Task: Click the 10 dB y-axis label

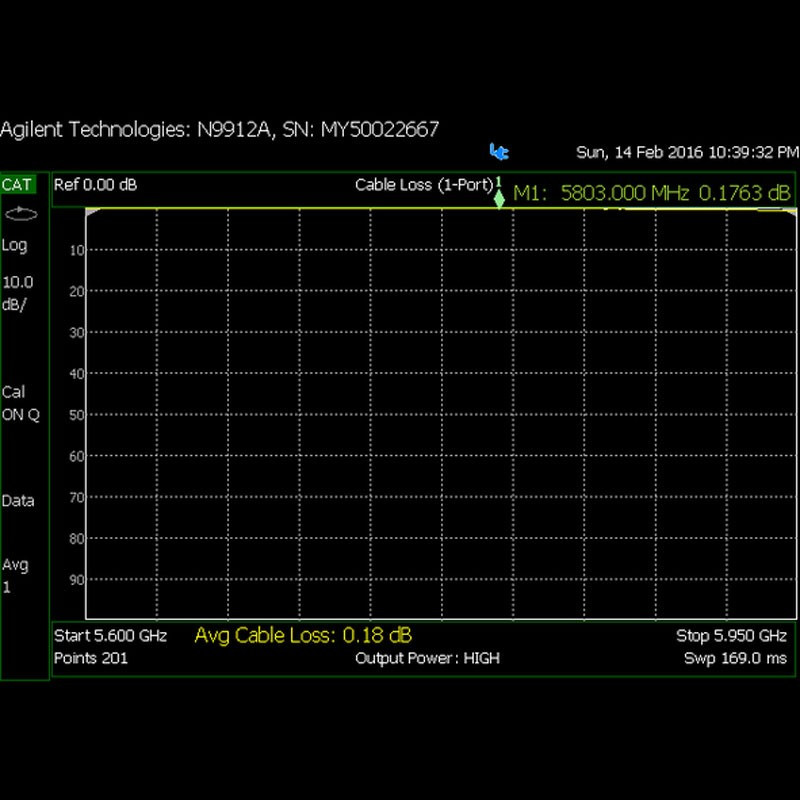Action: pyautogui.click(x=77, y=251)
